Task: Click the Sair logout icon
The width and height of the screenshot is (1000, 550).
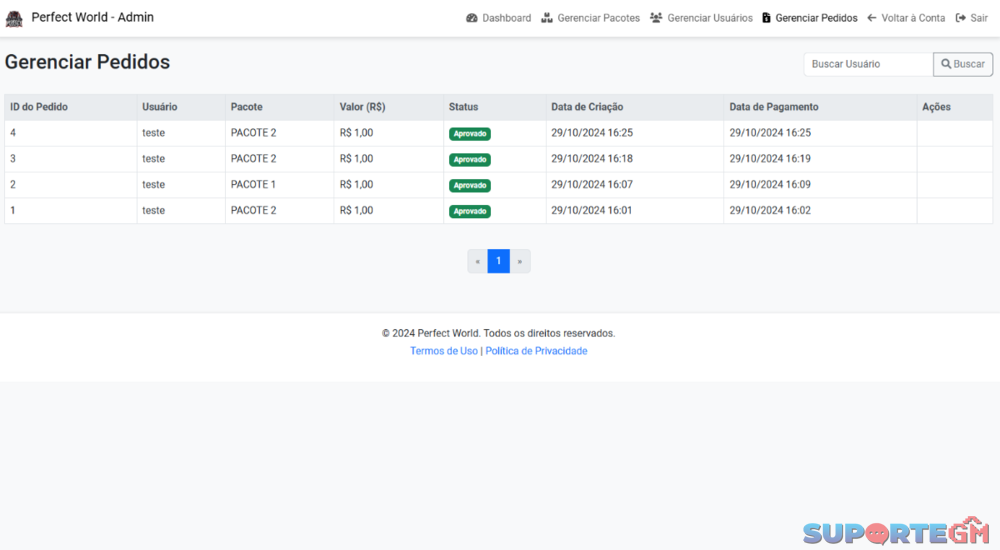Action: coord(961,18)
